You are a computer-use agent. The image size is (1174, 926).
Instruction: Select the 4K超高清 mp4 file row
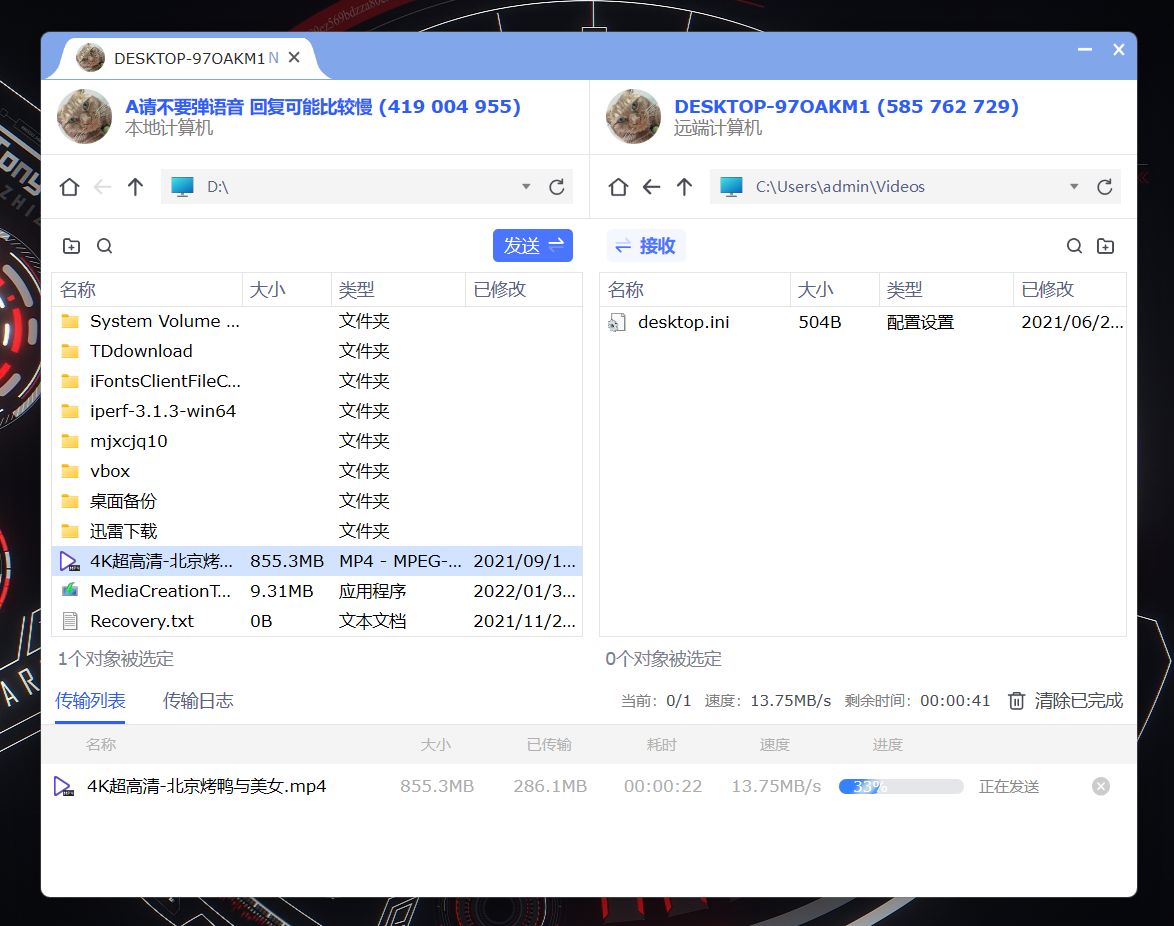coord(317,561)
